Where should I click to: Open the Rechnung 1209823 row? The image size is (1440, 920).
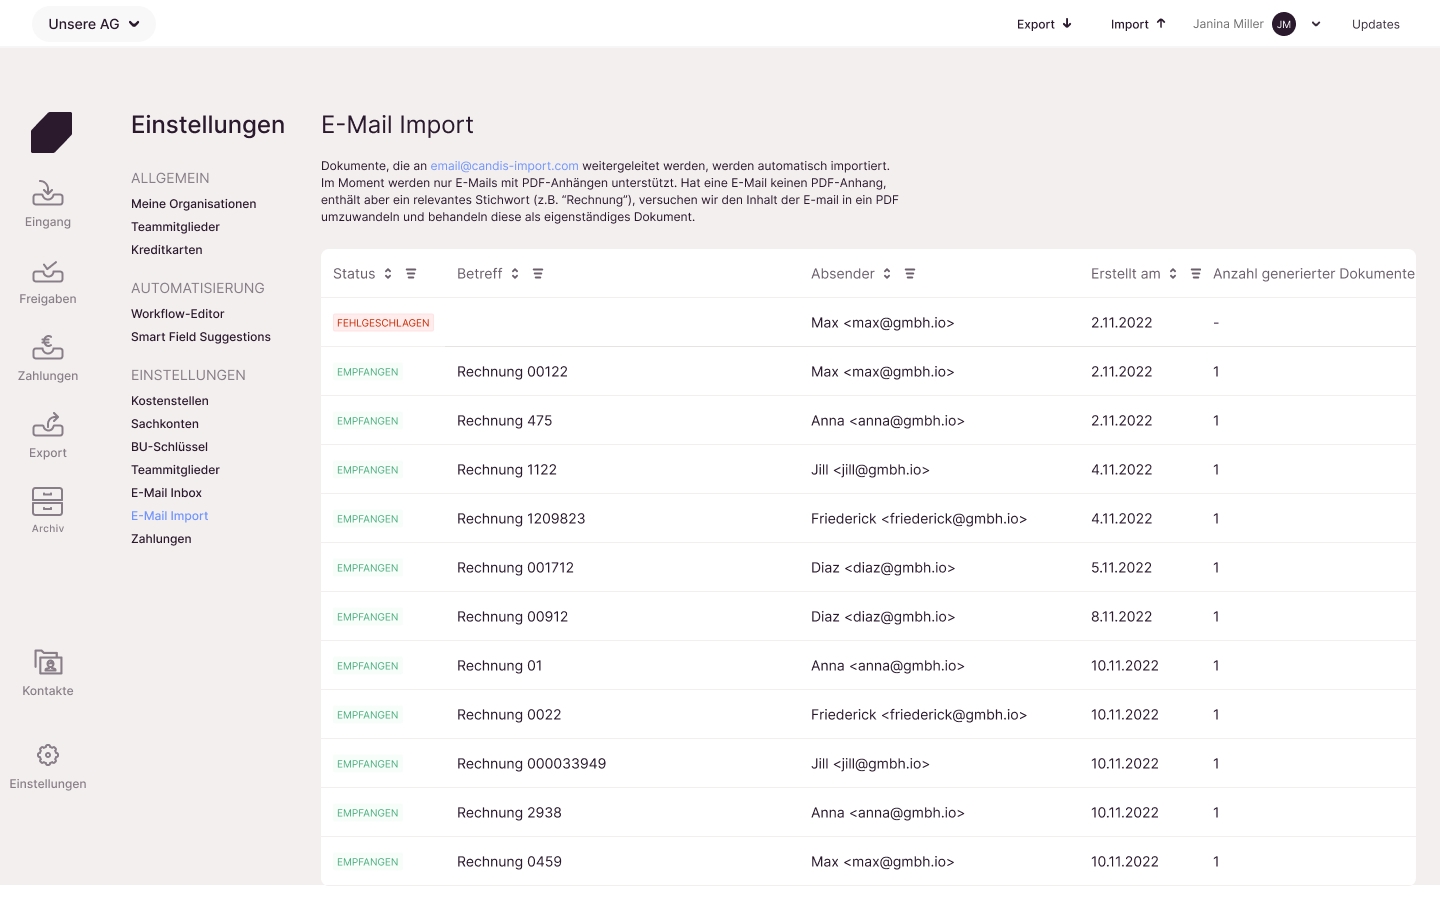pos(521,519)
